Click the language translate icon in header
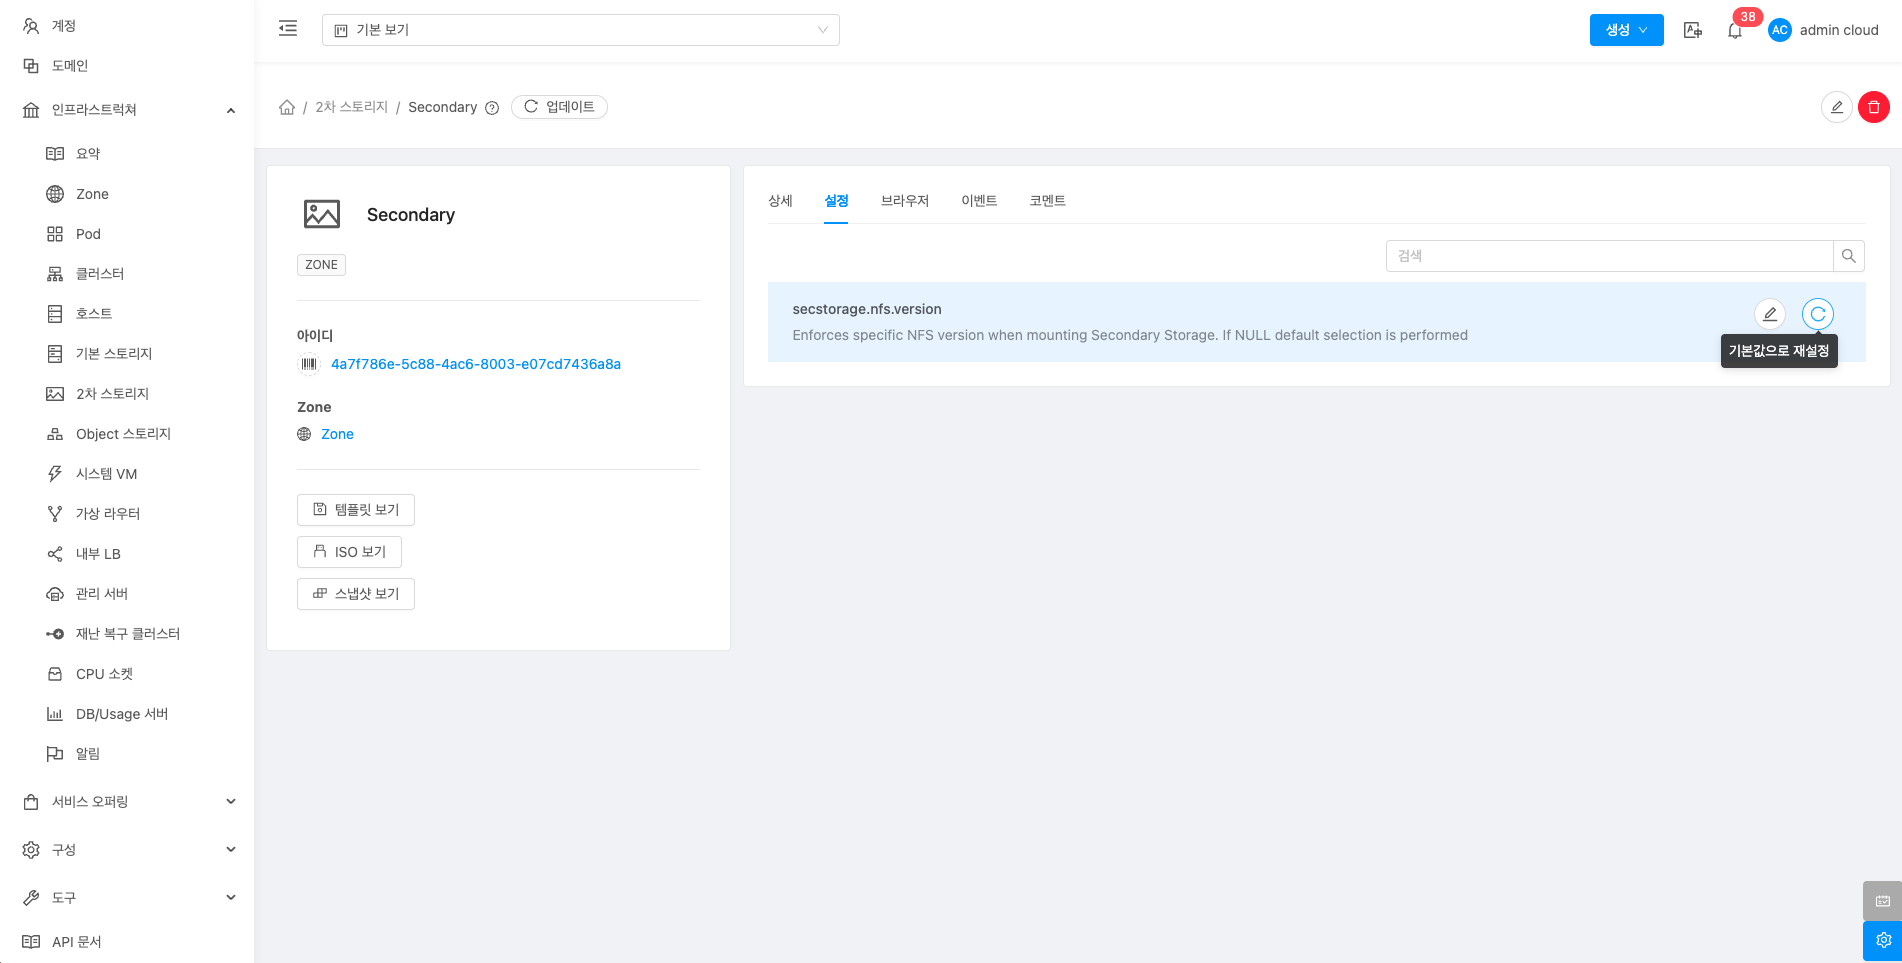This screenshot has width=1902, height=963. [x=1692, y=31]
